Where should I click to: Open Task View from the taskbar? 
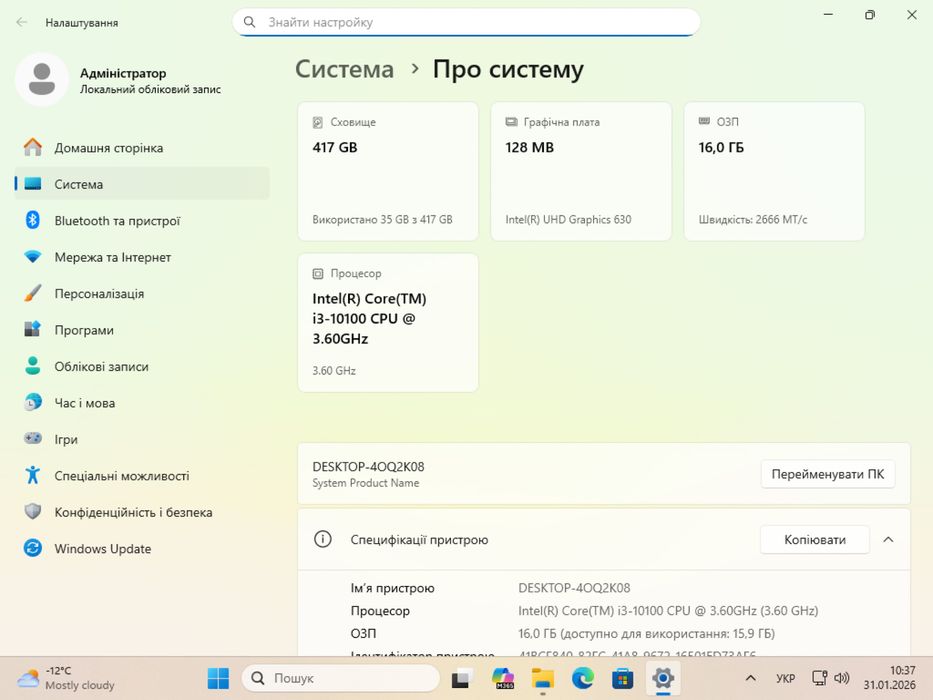click(462, 679)
